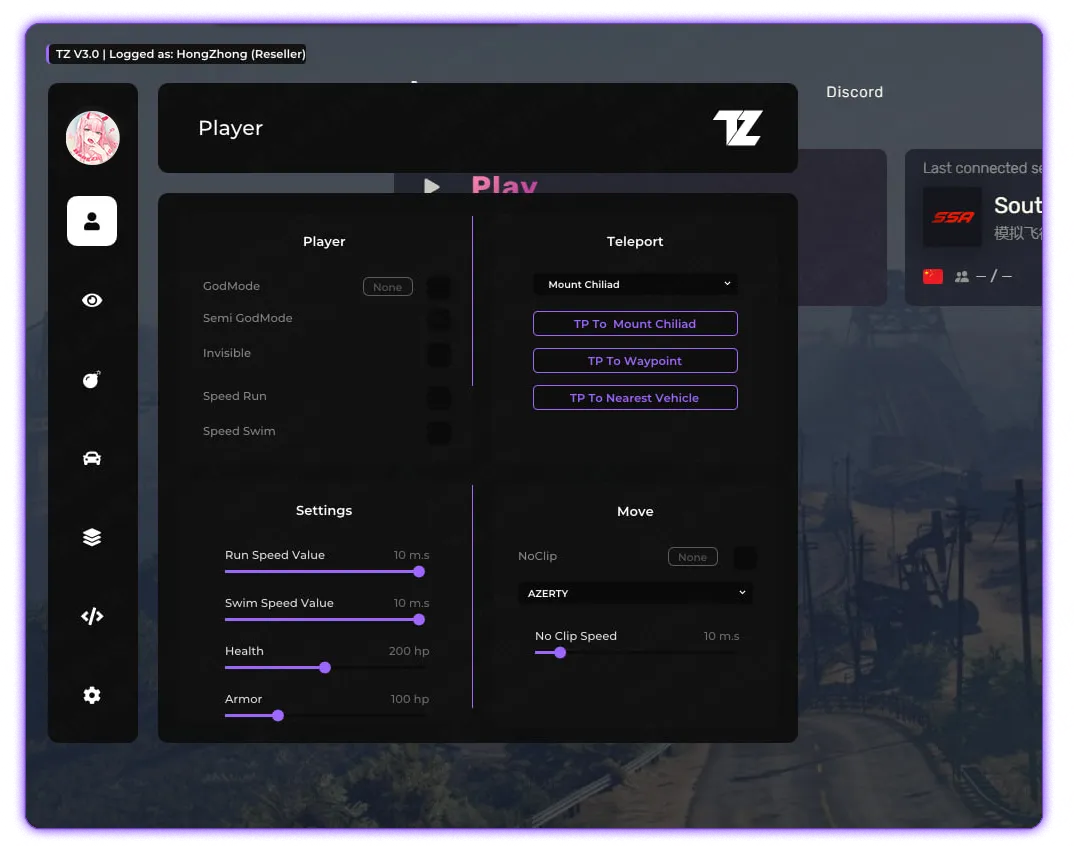Toggle the Invisible checkbox
The width and height of the screenshot is (1074, 846).
(x=438, y=354)
